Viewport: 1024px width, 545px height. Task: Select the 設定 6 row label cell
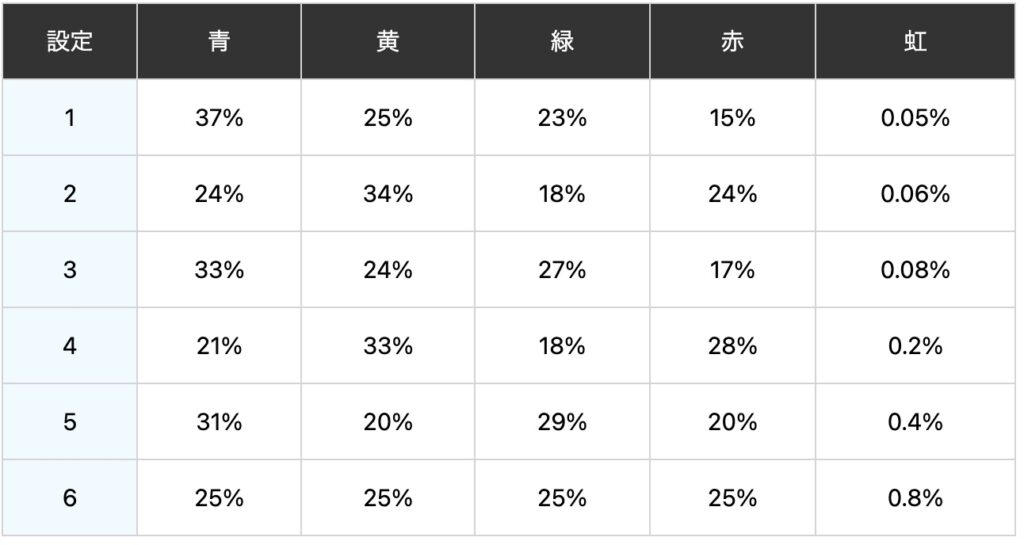pyautogui.click(x=69, y=498)
